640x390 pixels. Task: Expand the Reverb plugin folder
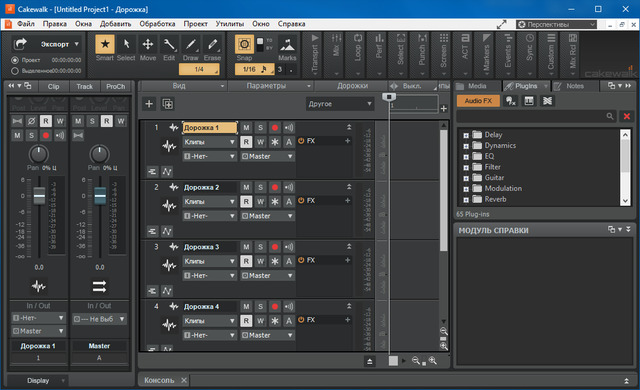point(466,200)
